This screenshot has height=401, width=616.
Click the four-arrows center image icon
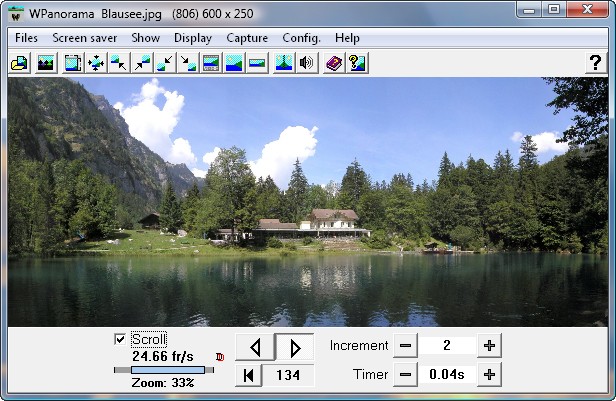(x=96, y=63)
